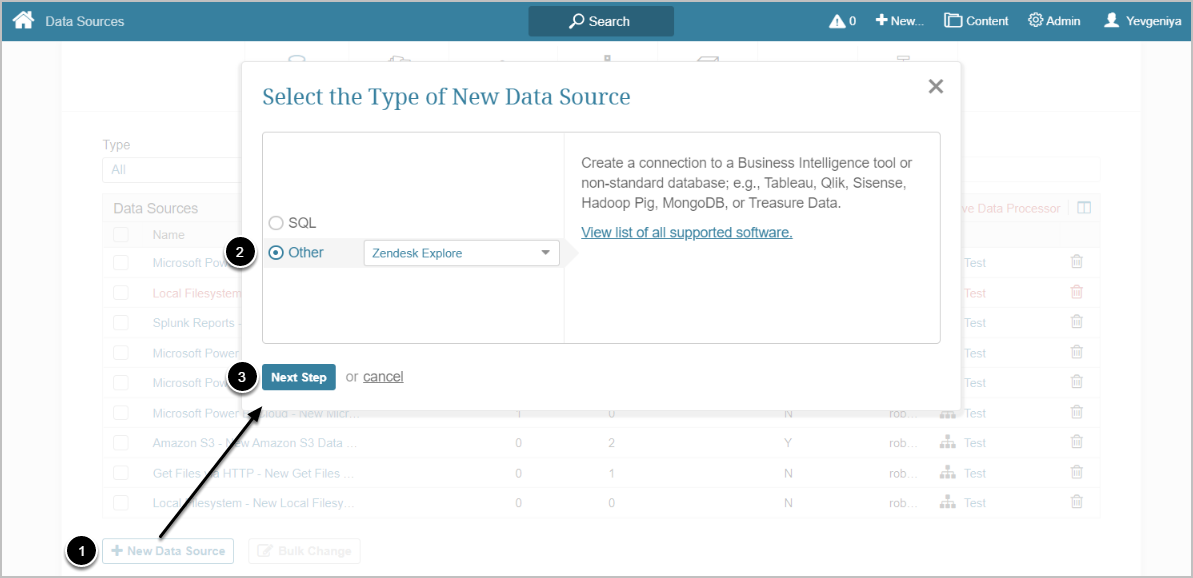1193x578 pixels.
Task: Check the Splunk Reports row checkbox
Action: point(121,323)
